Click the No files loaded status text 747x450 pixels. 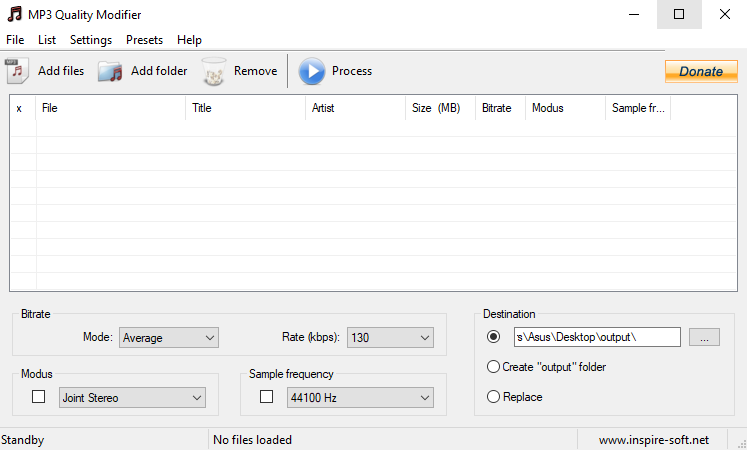pyautogui.click(x=252, y=440)
